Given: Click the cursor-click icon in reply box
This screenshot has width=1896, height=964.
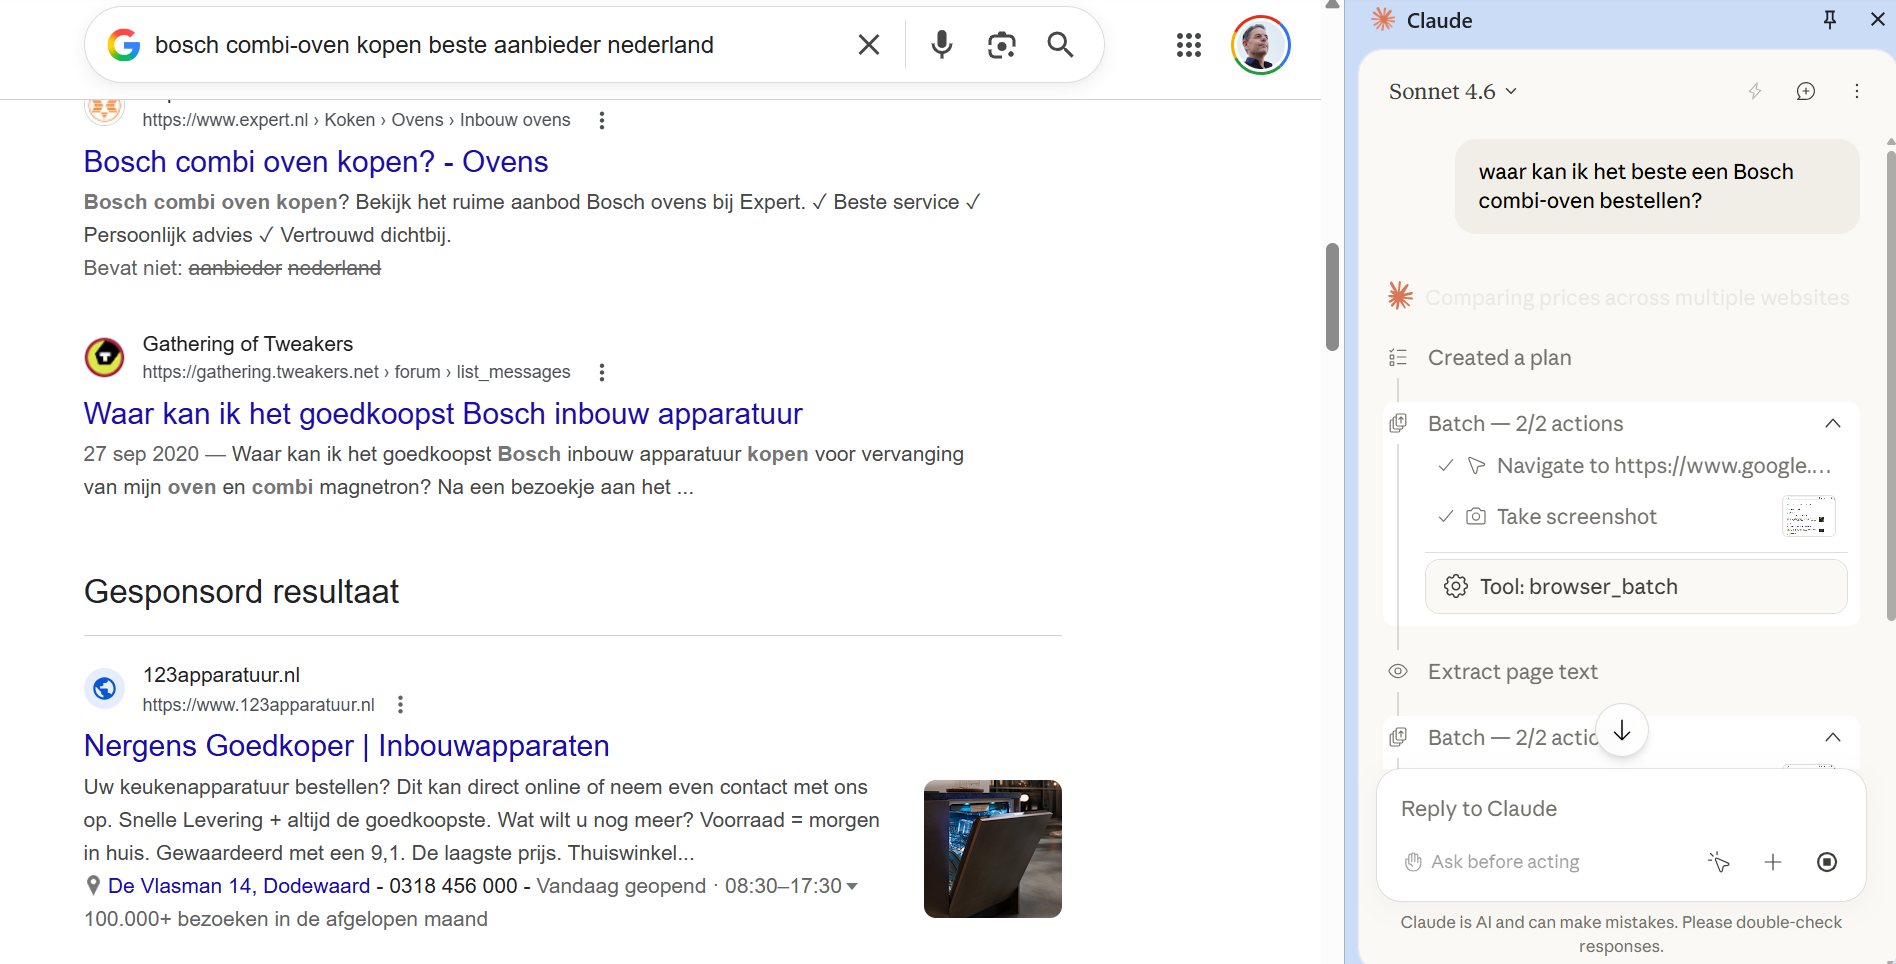Looking at the screenshot, I should click(x=1718, y=862).
